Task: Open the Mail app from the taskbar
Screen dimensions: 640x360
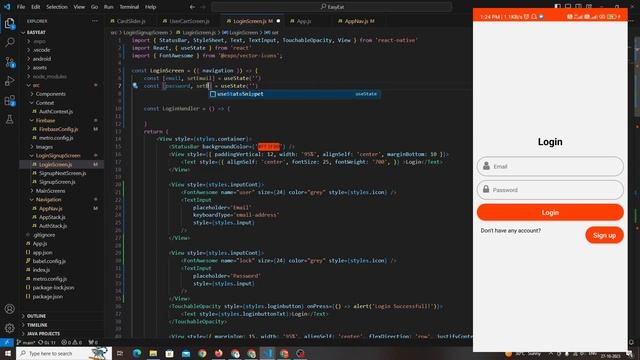Action: coord(186,353)
